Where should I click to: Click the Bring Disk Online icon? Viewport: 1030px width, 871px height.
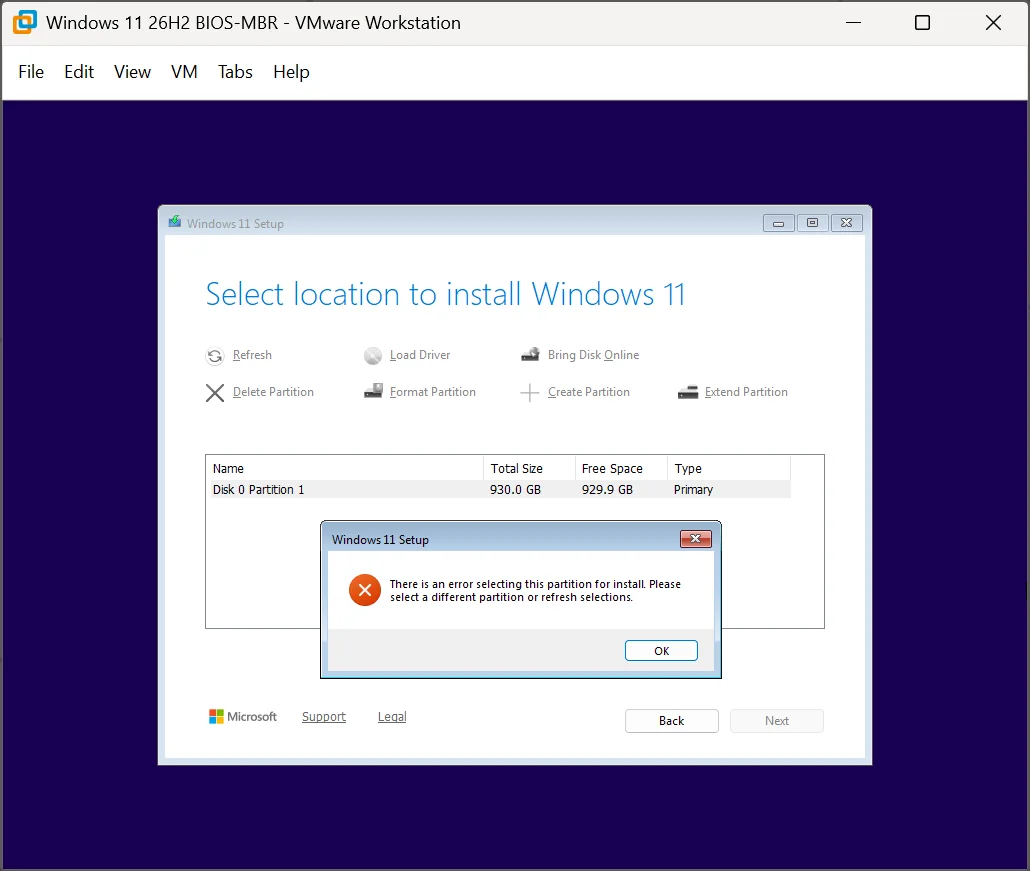[530, 355]
